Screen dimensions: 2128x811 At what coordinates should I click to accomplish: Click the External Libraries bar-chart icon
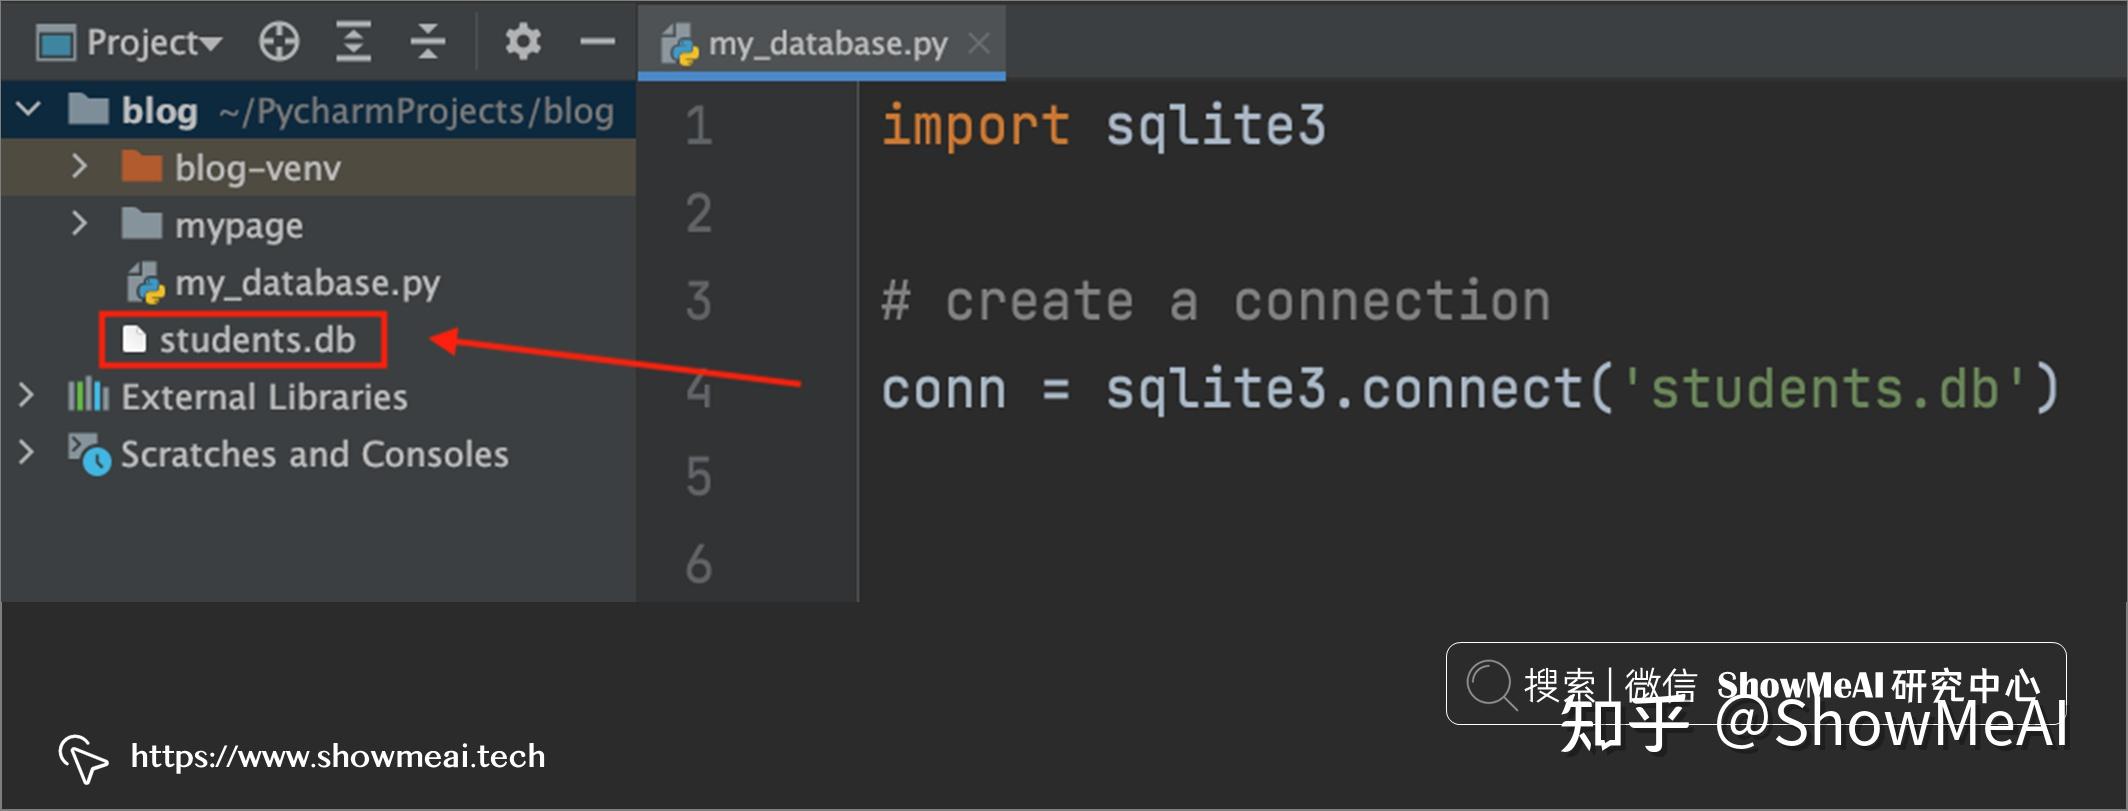[88, 396]
